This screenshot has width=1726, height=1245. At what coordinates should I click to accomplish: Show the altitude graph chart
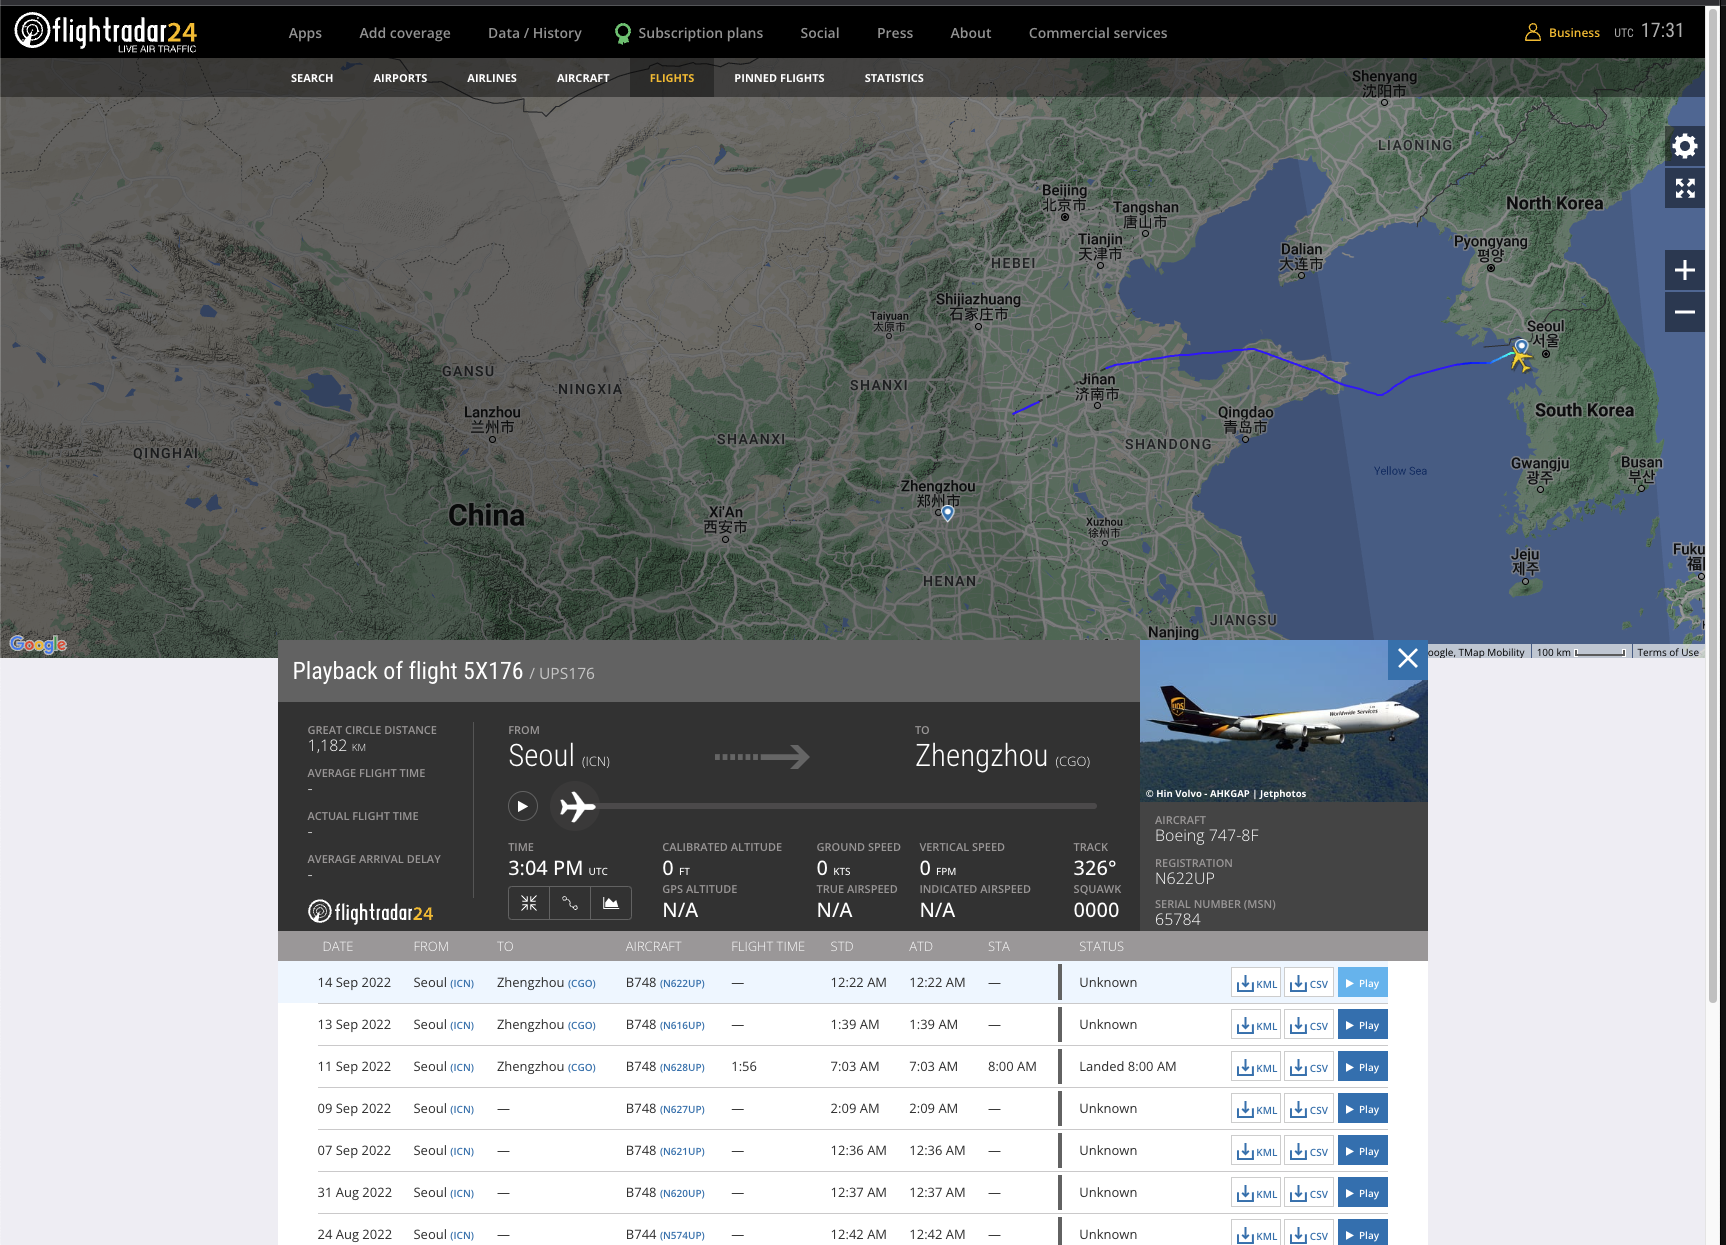point(611,903)
